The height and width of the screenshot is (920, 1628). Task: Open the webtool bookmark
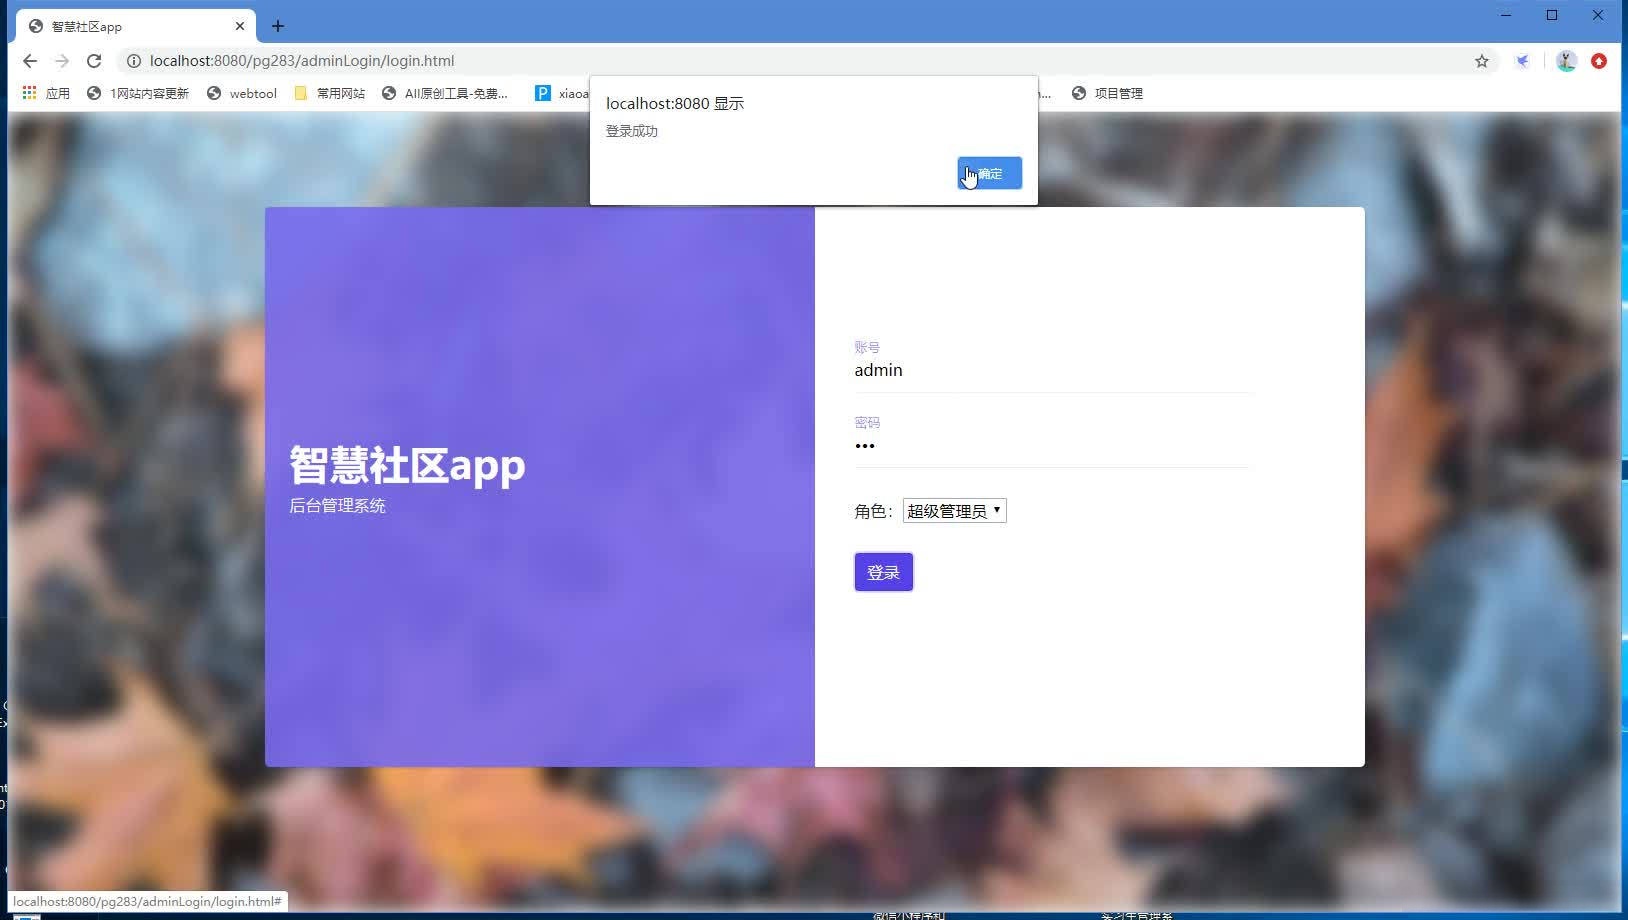pos(242,93)
